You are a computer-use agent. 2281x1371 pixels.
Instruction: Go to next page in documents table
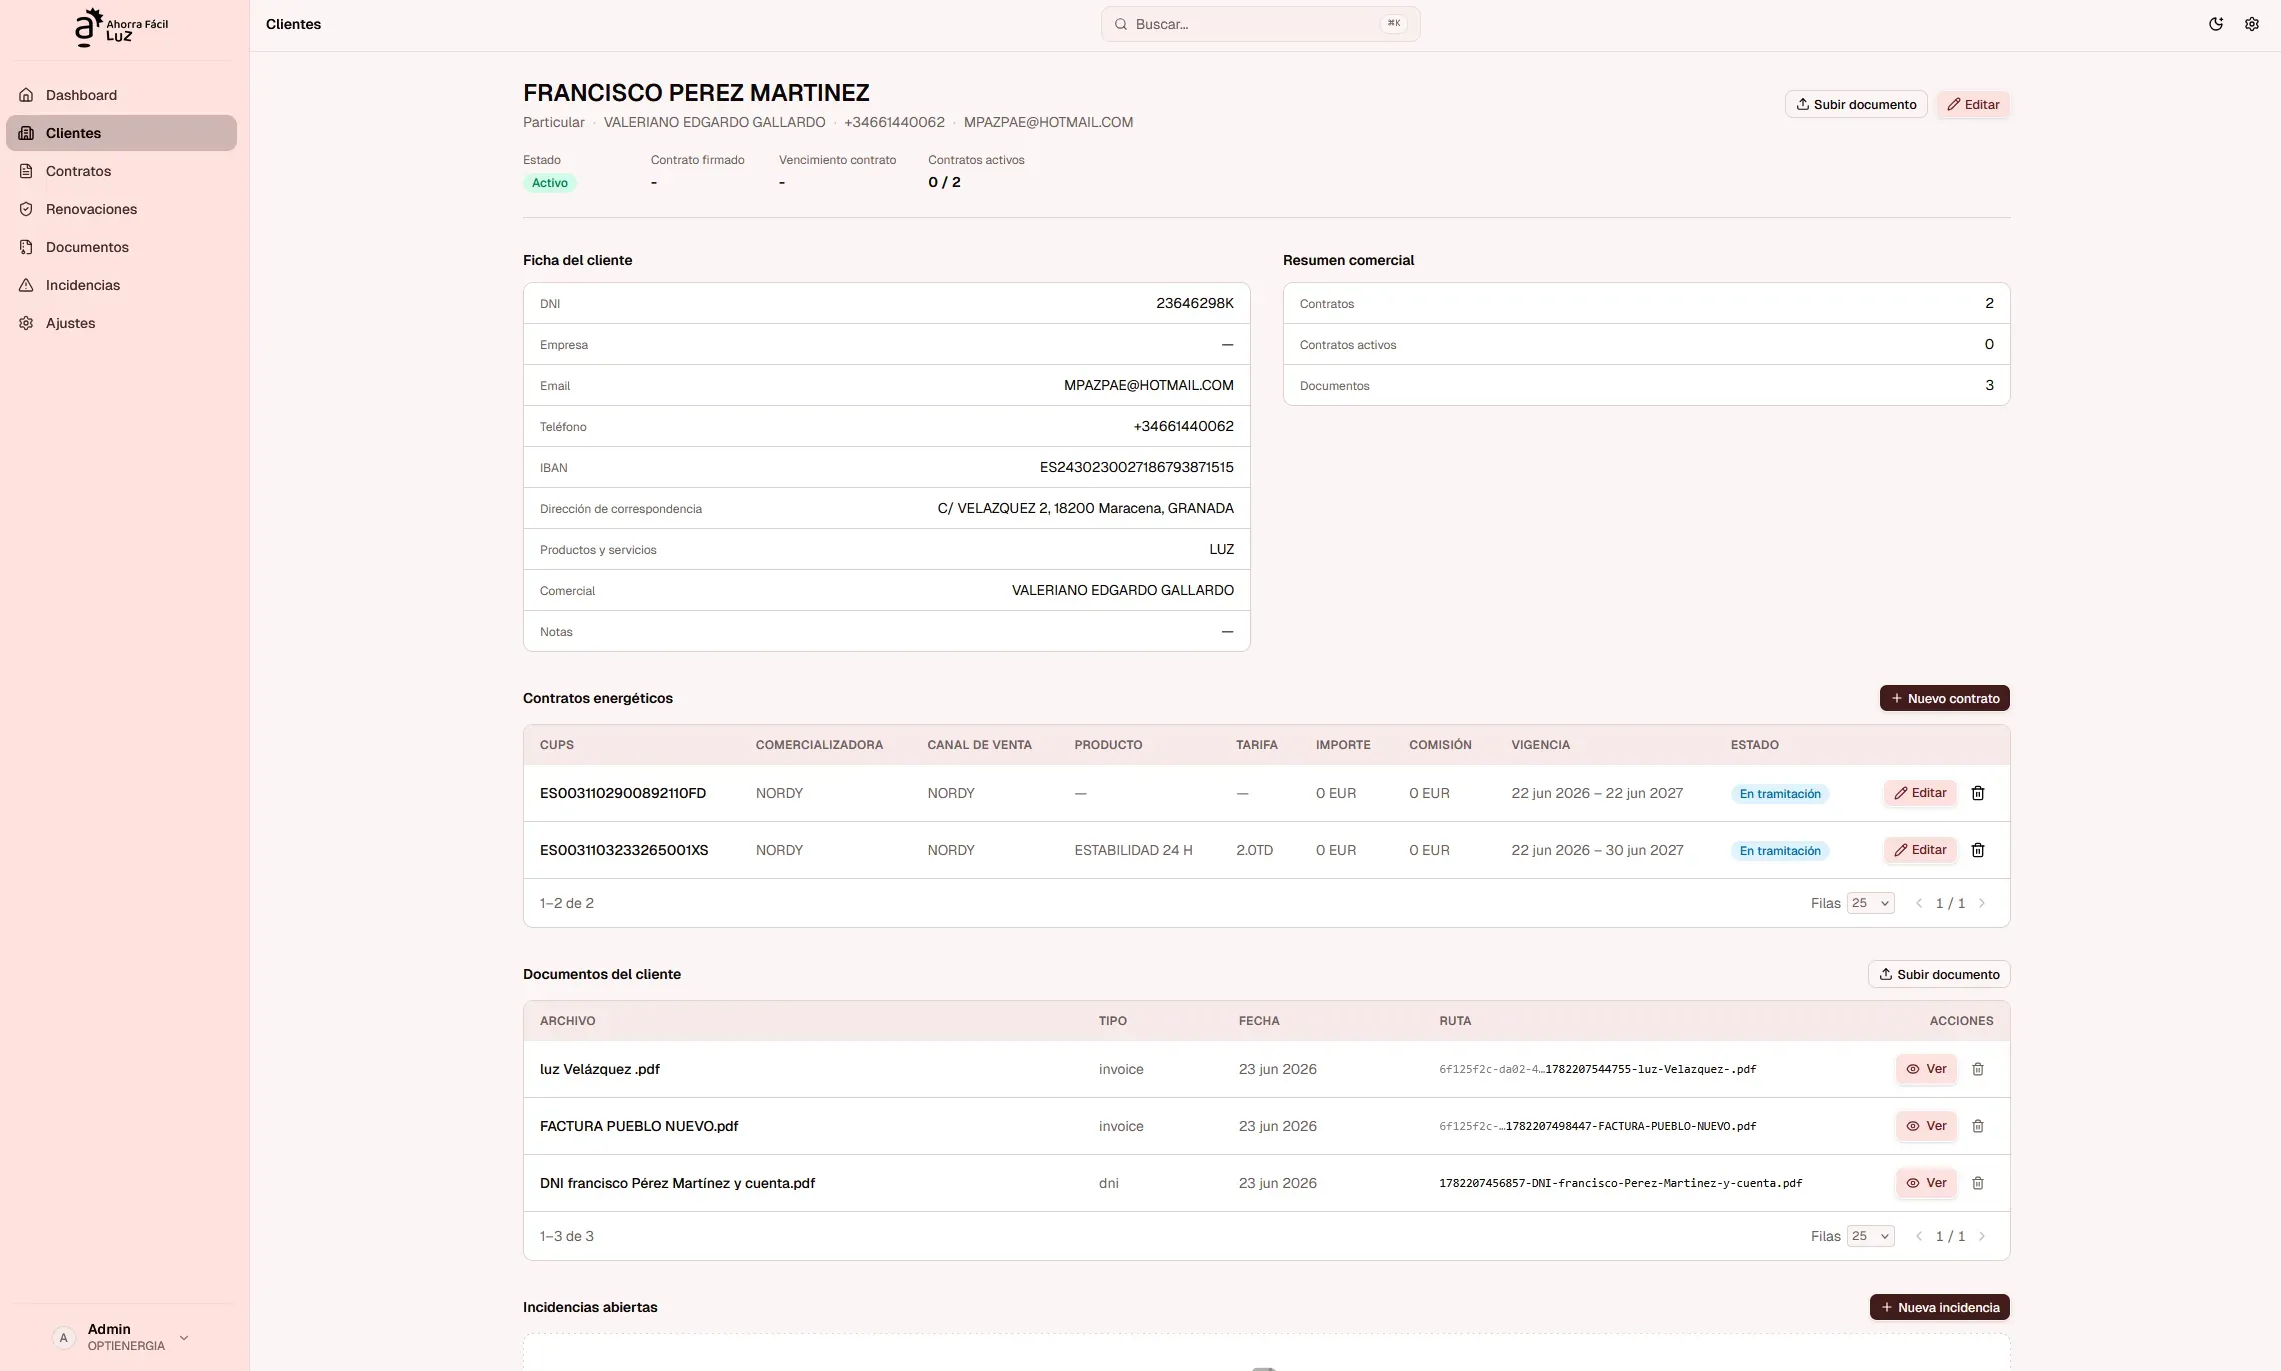pos(1982,1236)
